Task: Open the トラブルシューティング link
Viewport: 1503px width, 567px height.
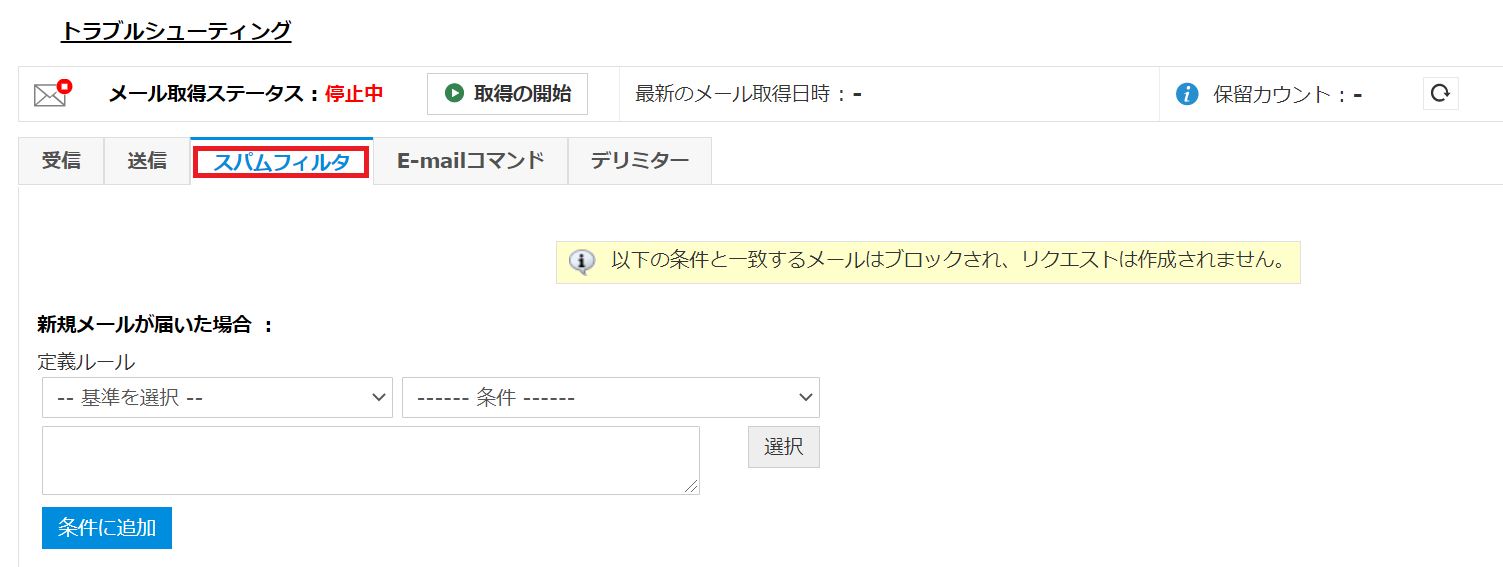Action: coord(176,31)
